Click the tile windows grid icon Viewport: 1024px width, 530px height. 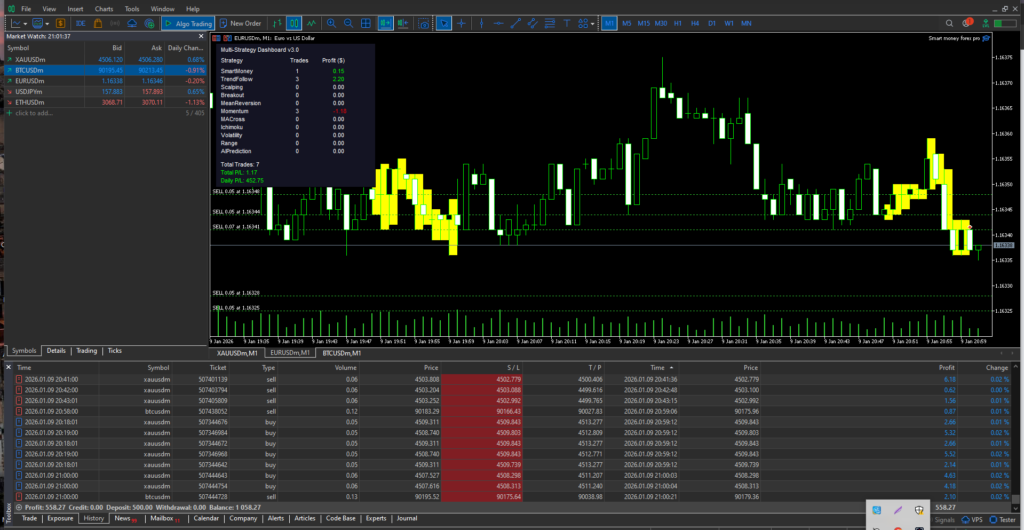[365, 22]
